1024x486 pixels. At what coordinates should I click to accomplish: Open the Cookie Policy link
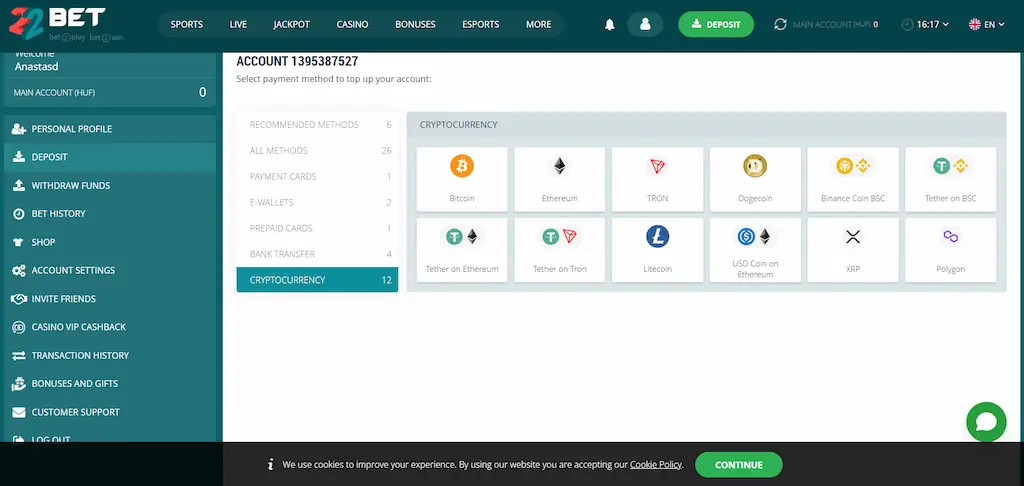656,465
